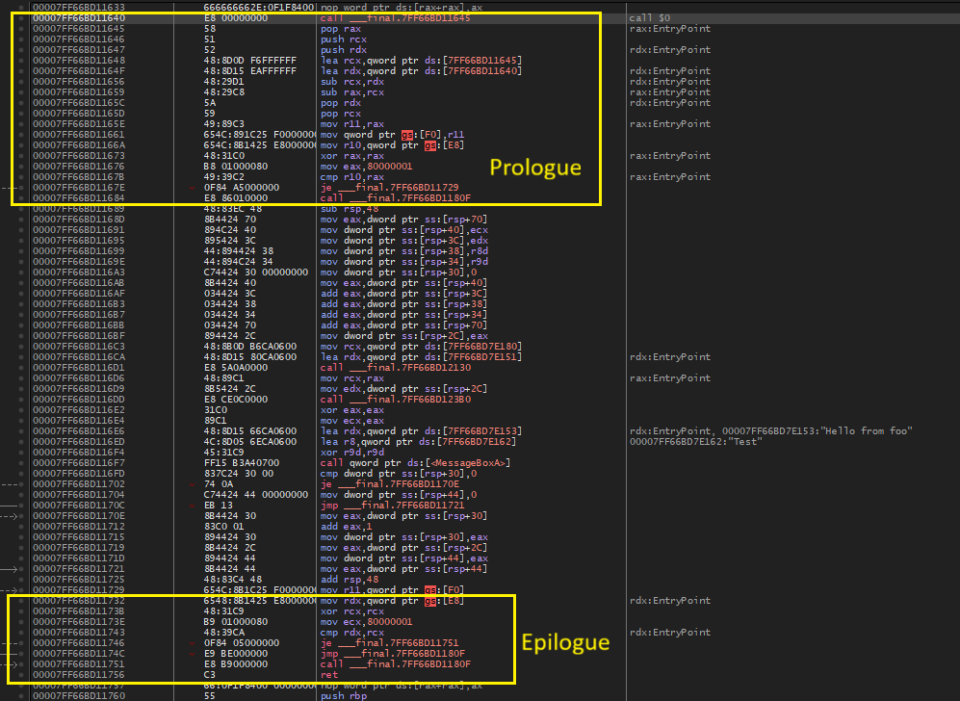960x701 pixels.
Task: Select the call to MessageBoxA instruction
Action: tap(398, 462)
